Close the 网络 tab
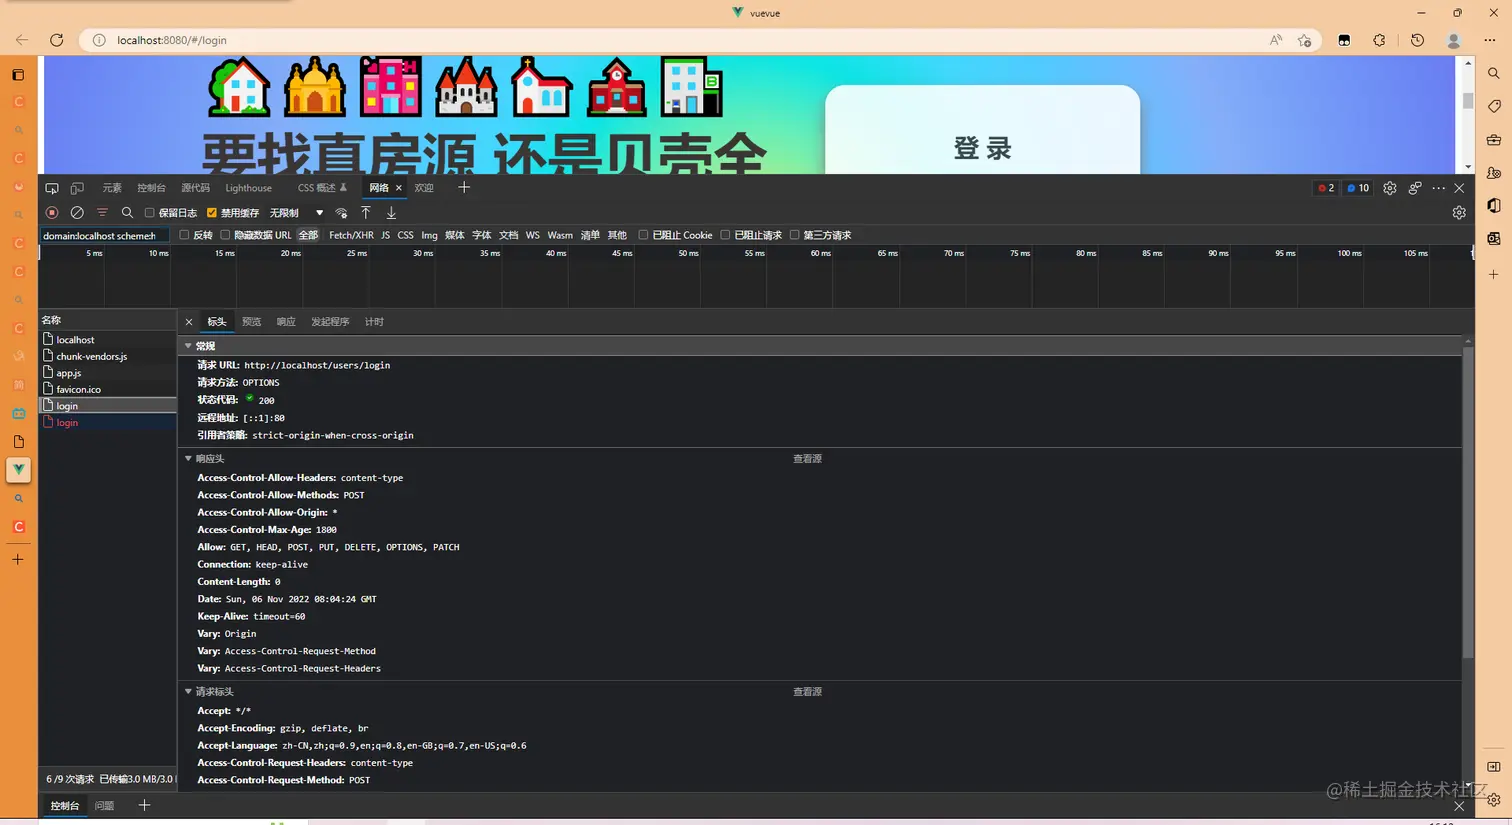This screenshot has width=1512, height=825. tap(399, 188)
